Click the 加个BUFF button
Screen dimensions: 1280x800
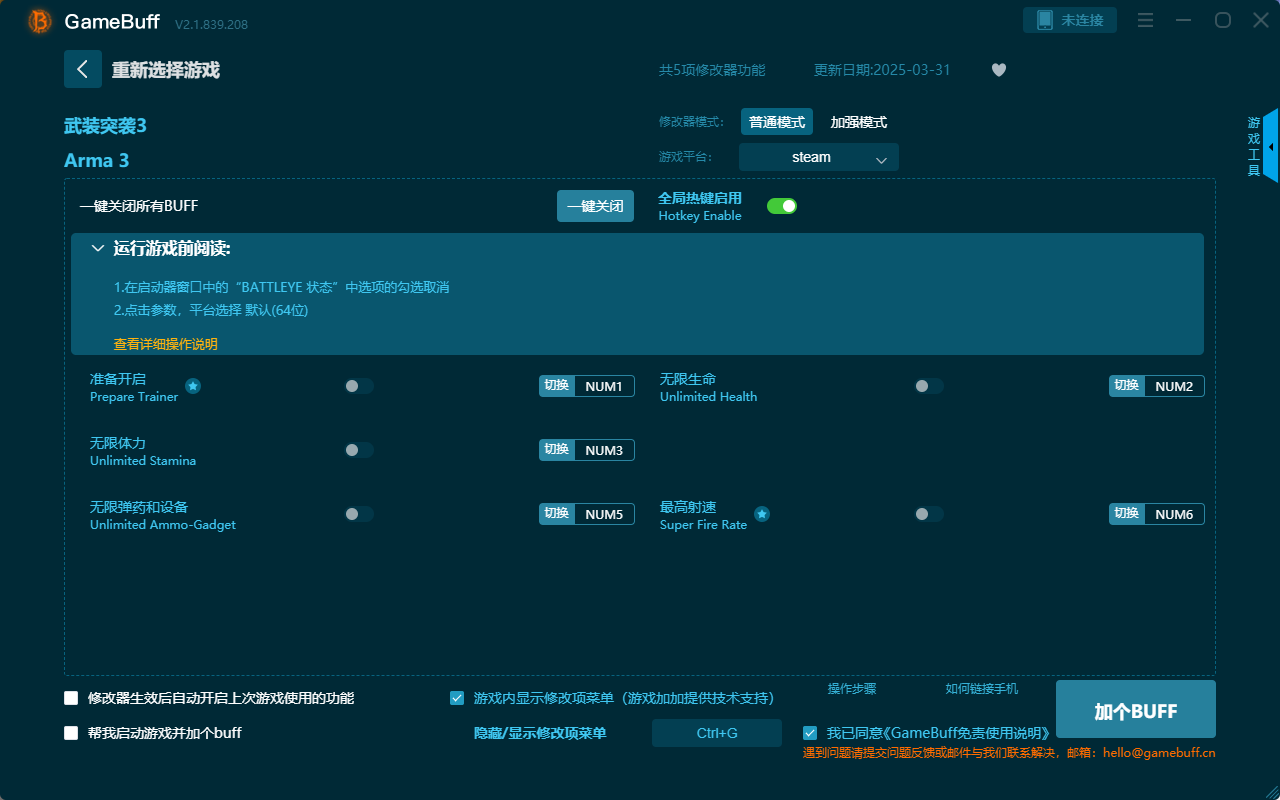click(x=1135, y=709)
